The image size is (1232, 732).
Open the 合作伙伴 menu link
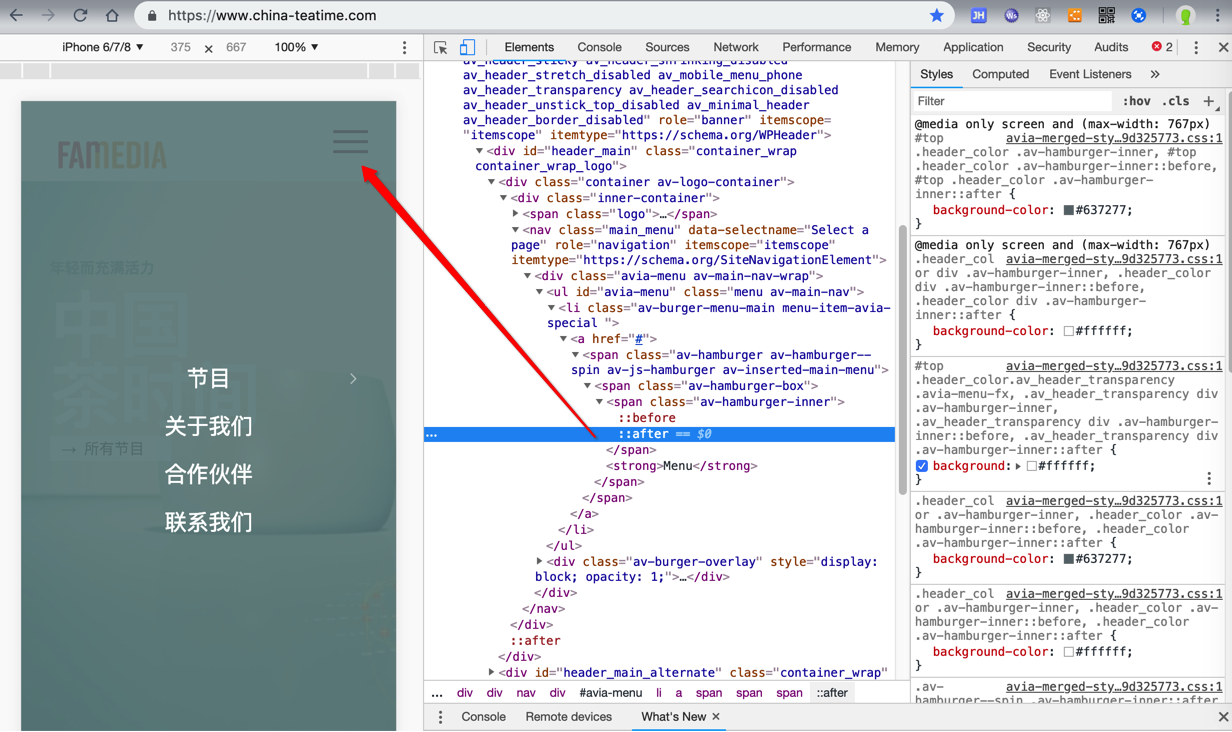208,474
